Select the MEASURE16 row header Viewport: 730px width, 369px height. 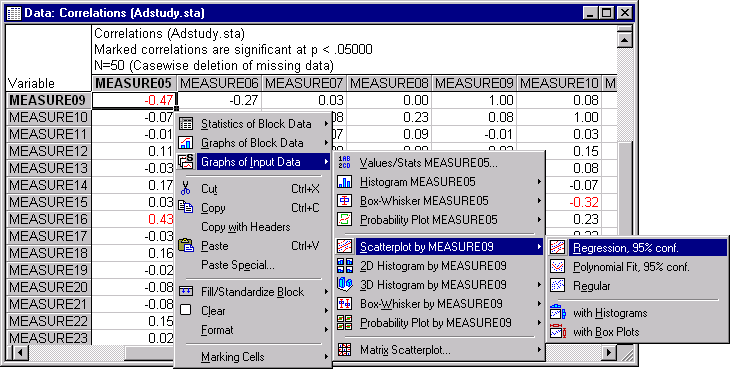(x=48, y=219)
